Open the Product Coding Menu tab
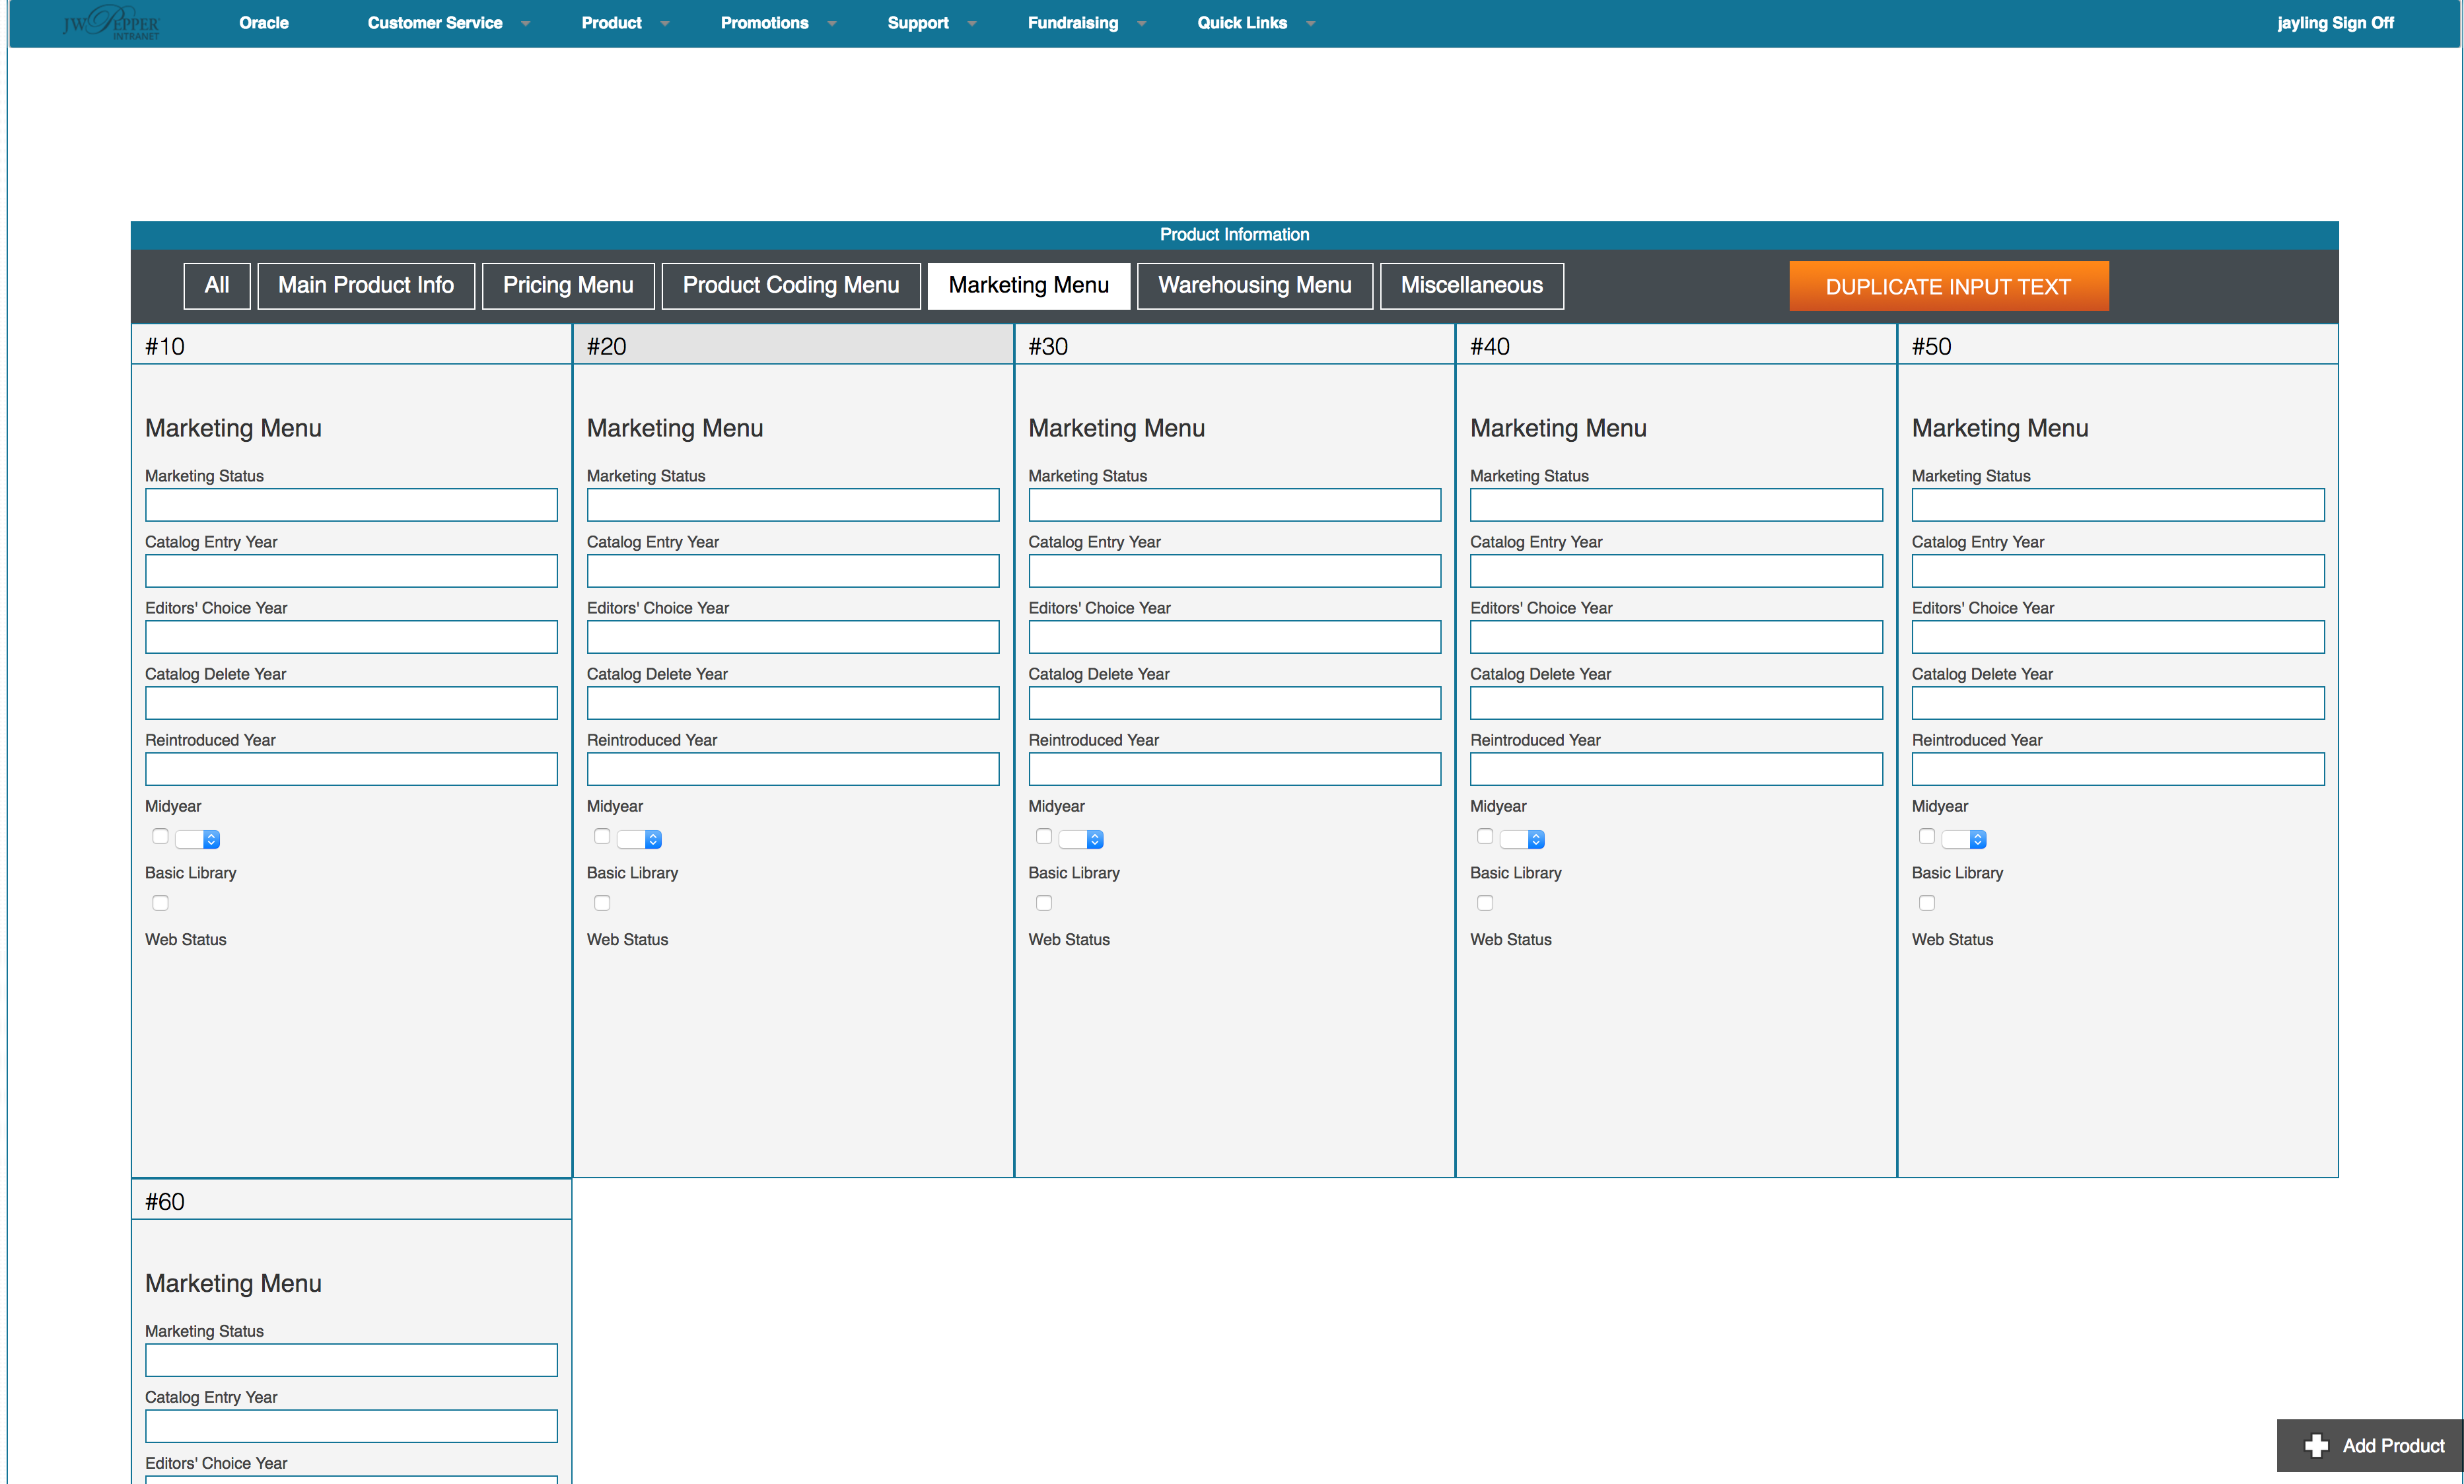Screen dimensions: 2464x1484 790,285
